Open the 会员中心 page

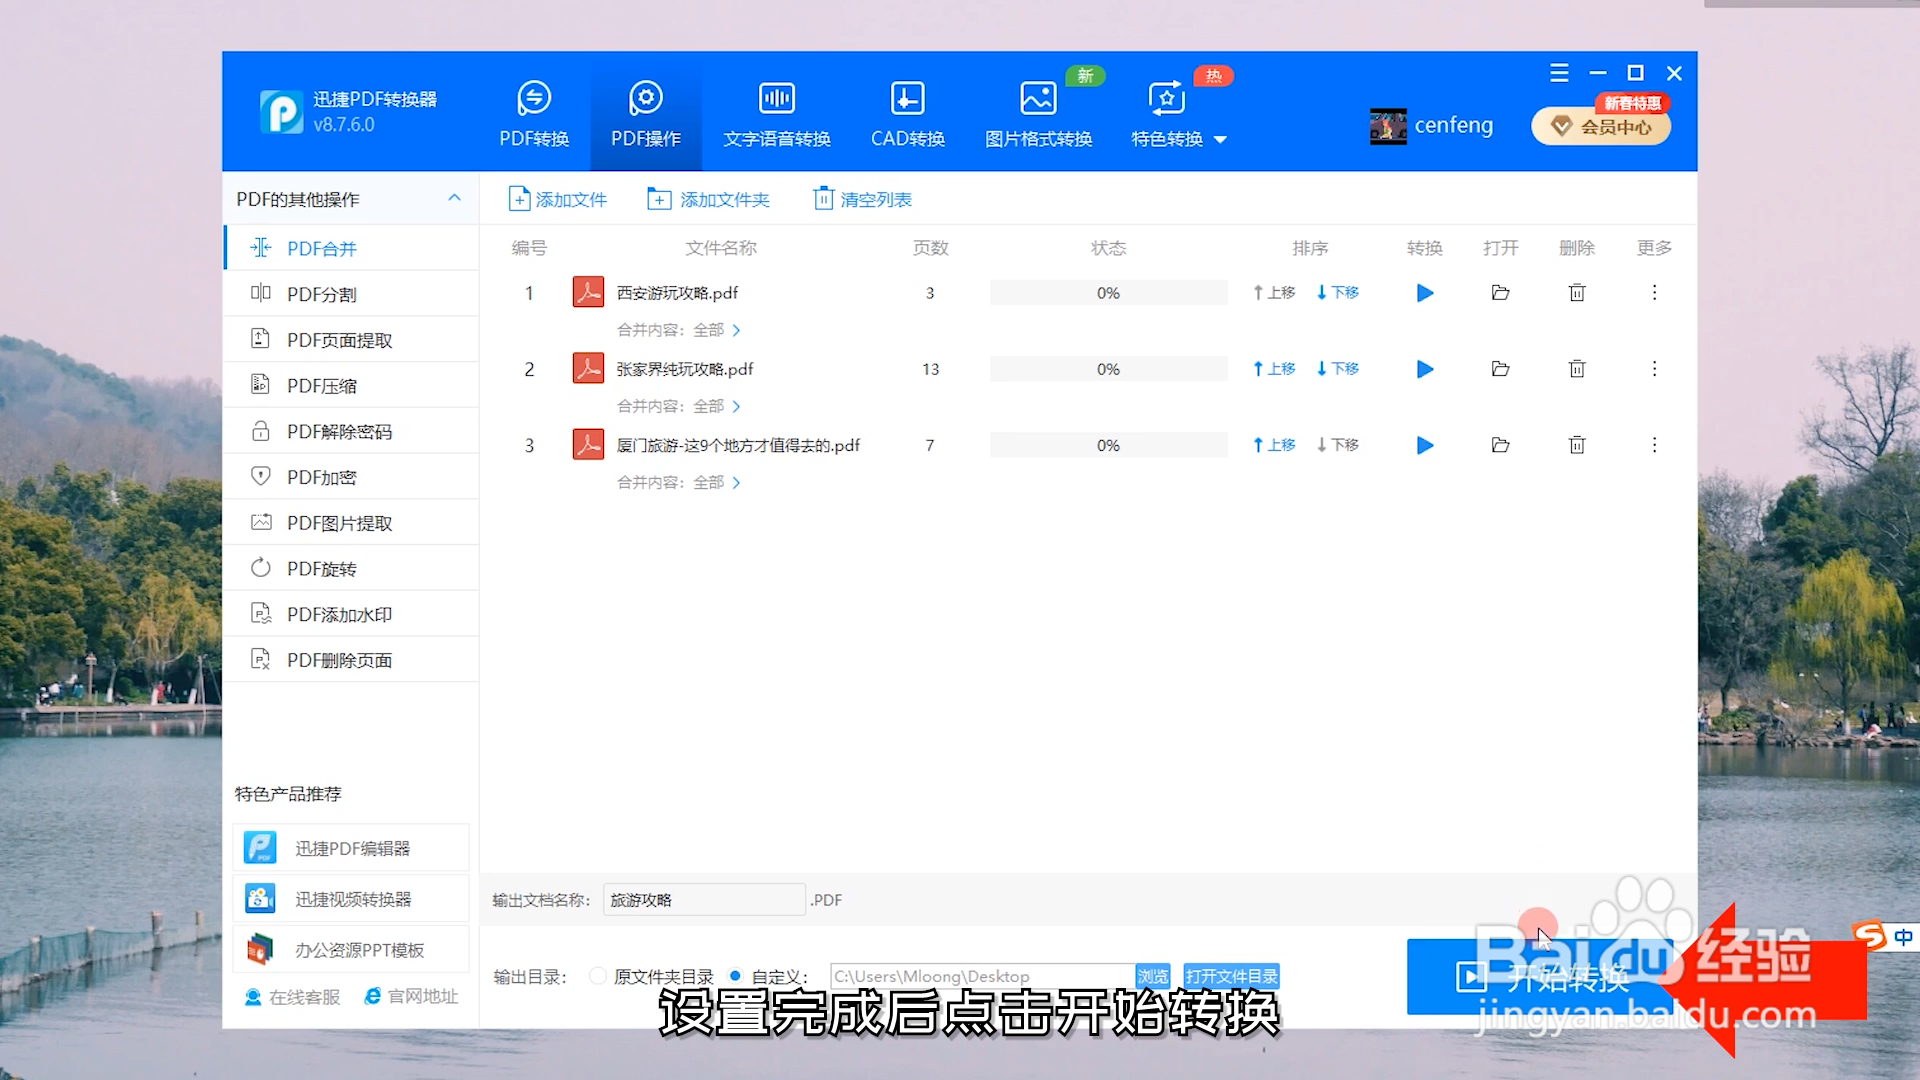pos(1600,126)
